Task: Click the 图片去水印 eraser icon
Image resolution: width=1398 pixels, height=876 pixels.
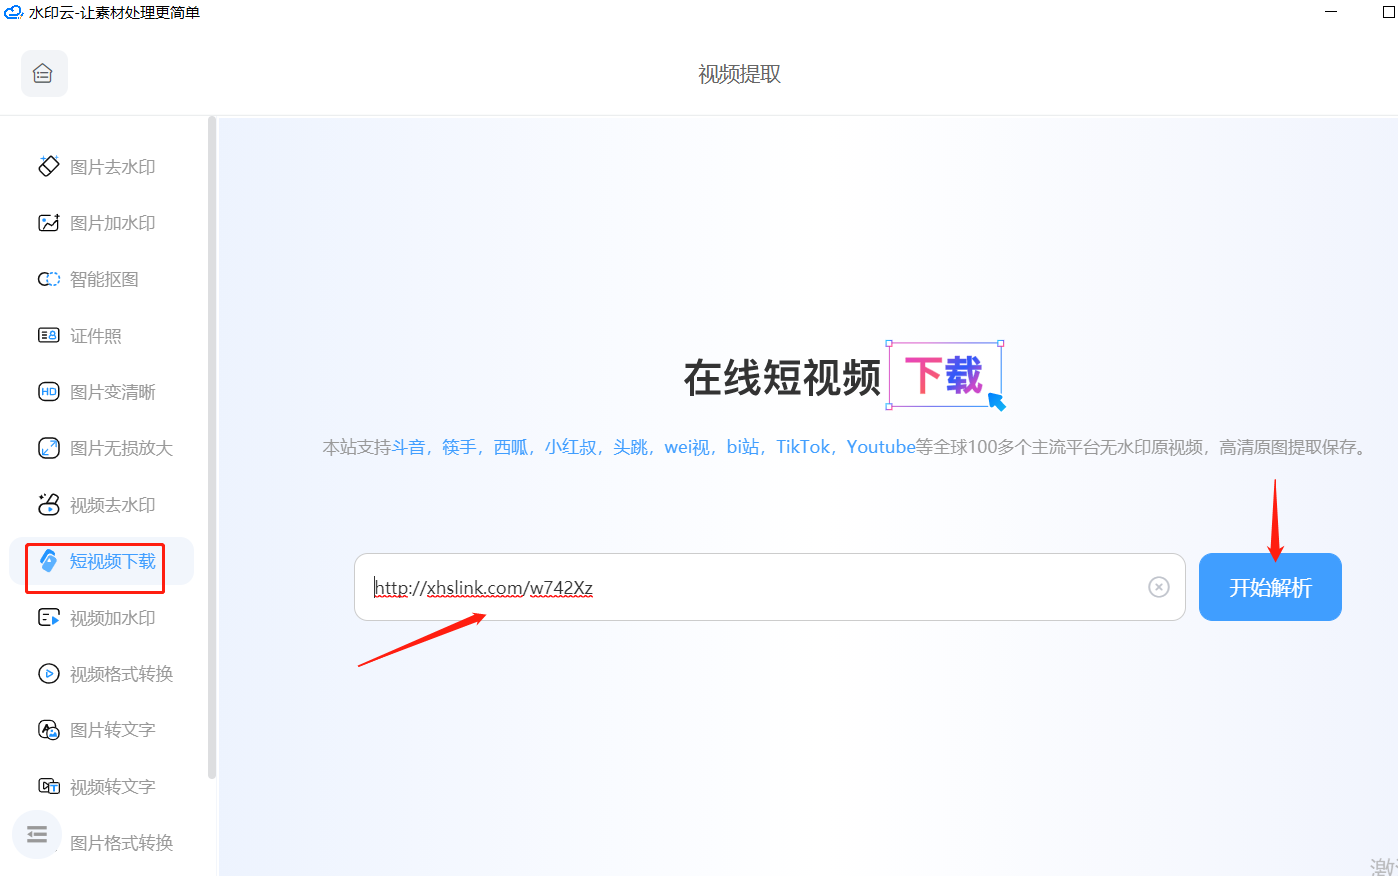Action: (x=49, y=166)
